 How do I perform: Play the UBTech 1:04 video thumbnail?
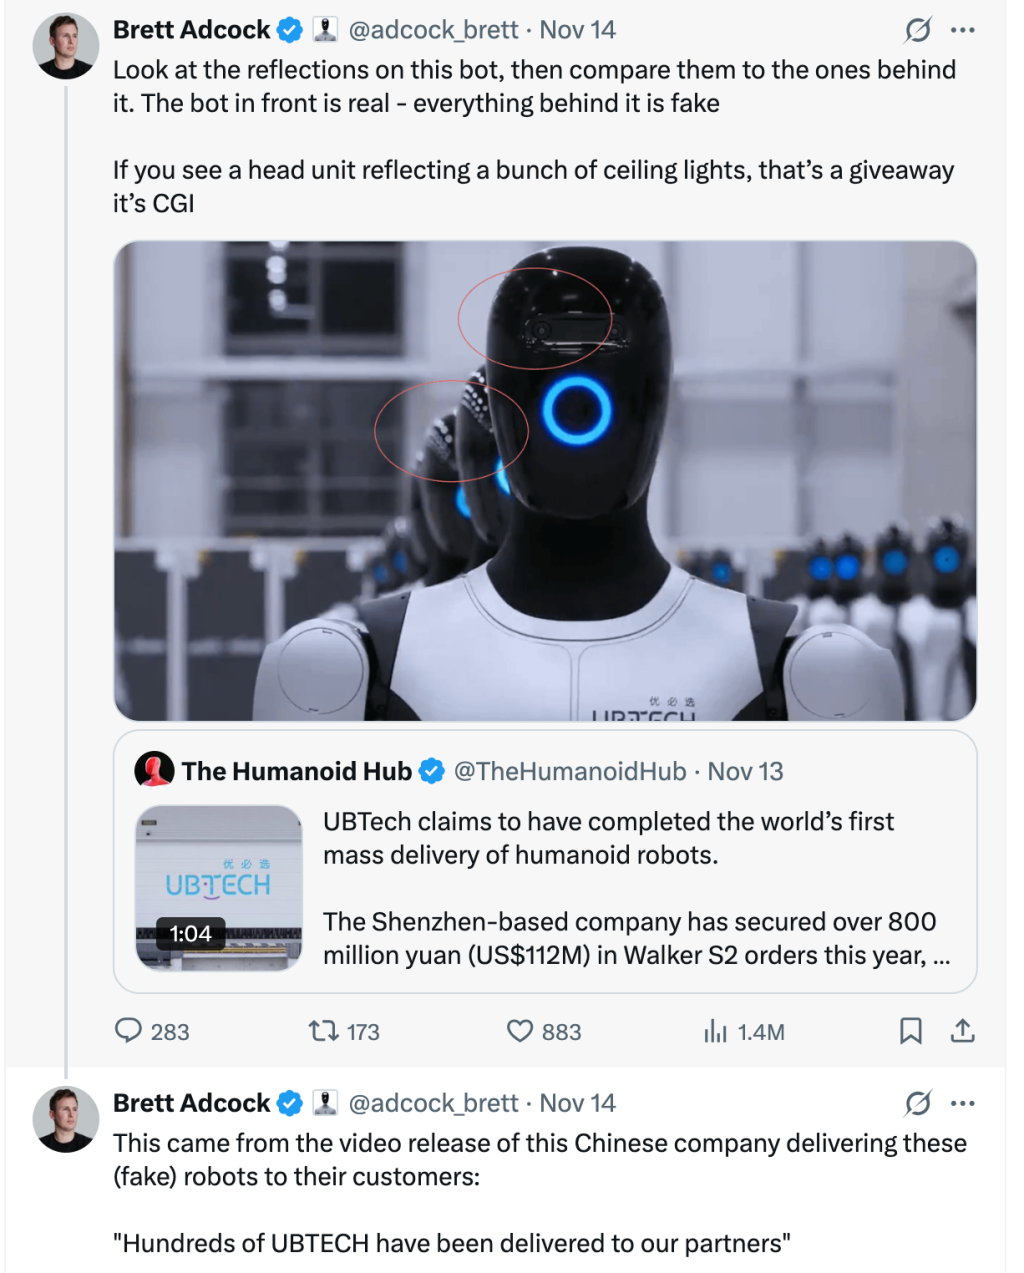pos(219,888)
